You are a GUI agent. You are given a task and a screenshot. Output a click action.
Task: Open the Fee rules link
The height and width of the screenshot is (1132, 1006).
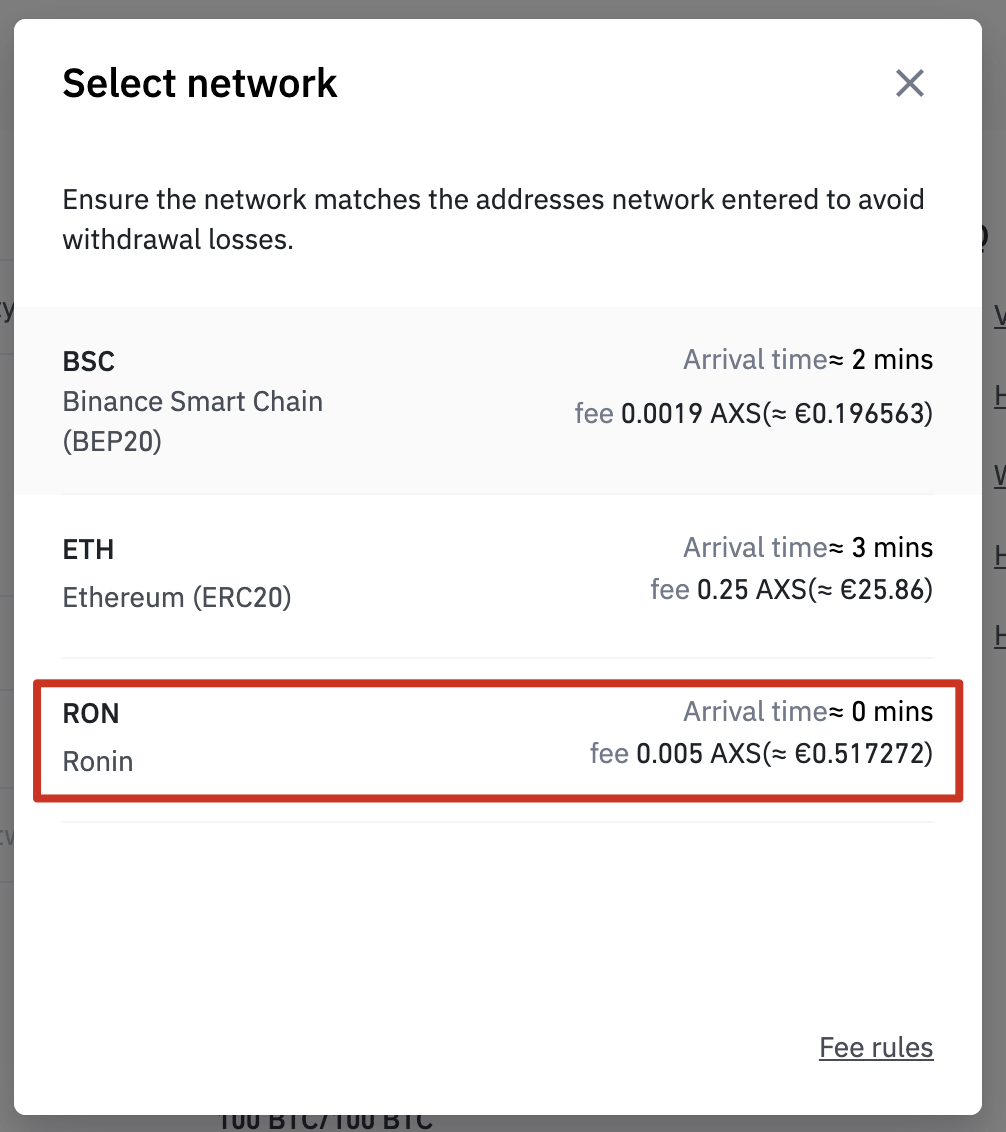click(875, 1047)
